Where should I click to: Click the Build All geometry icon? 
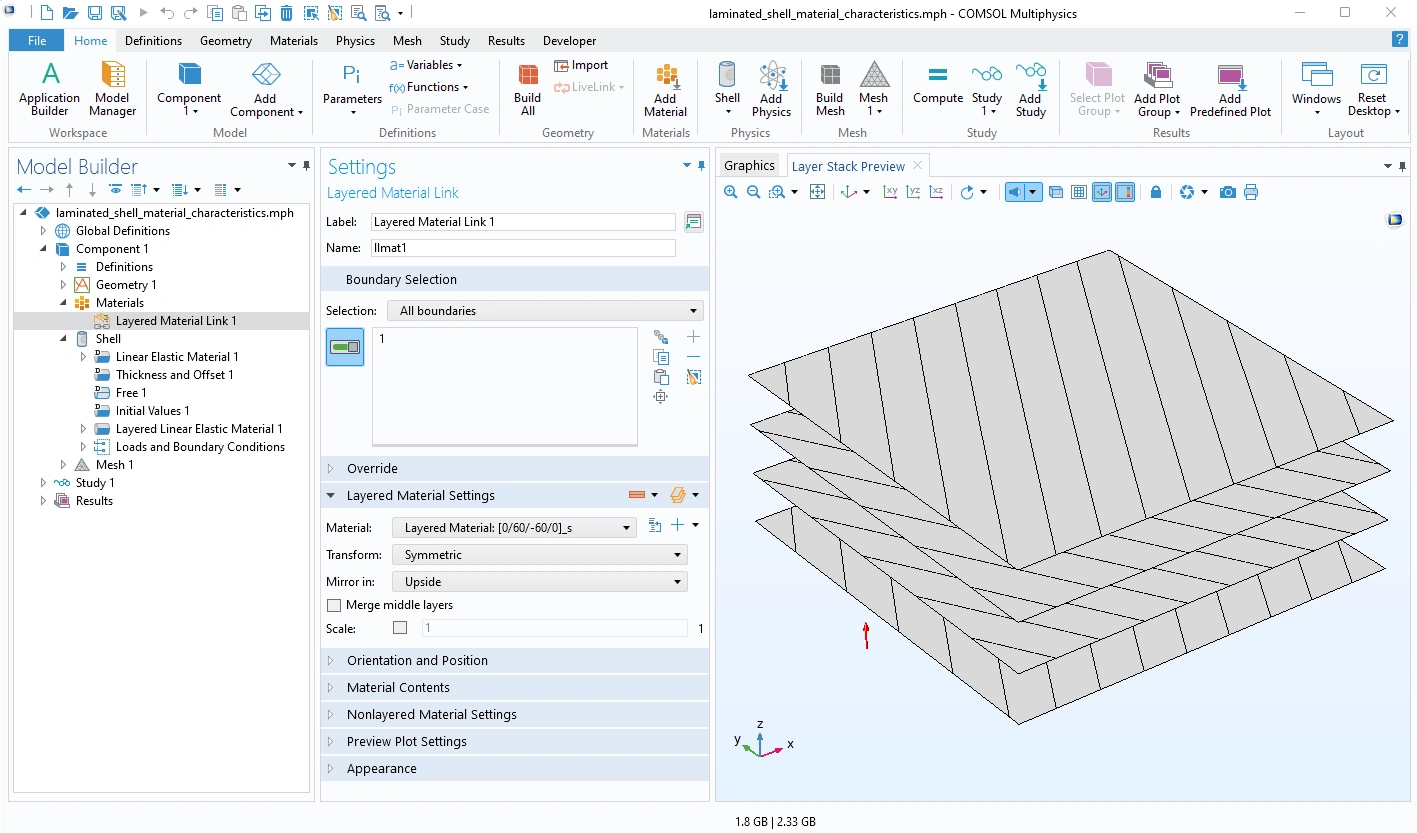click(x=527, y=88)
